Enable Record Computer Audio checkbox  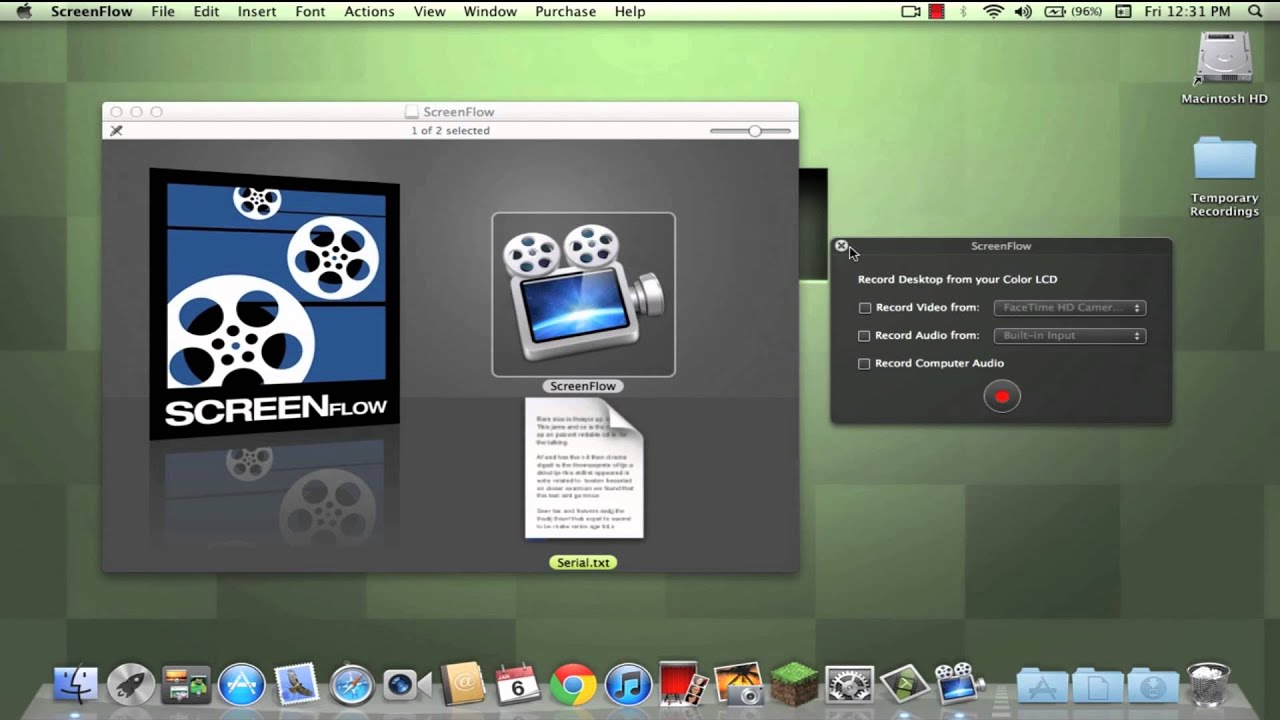865,364
